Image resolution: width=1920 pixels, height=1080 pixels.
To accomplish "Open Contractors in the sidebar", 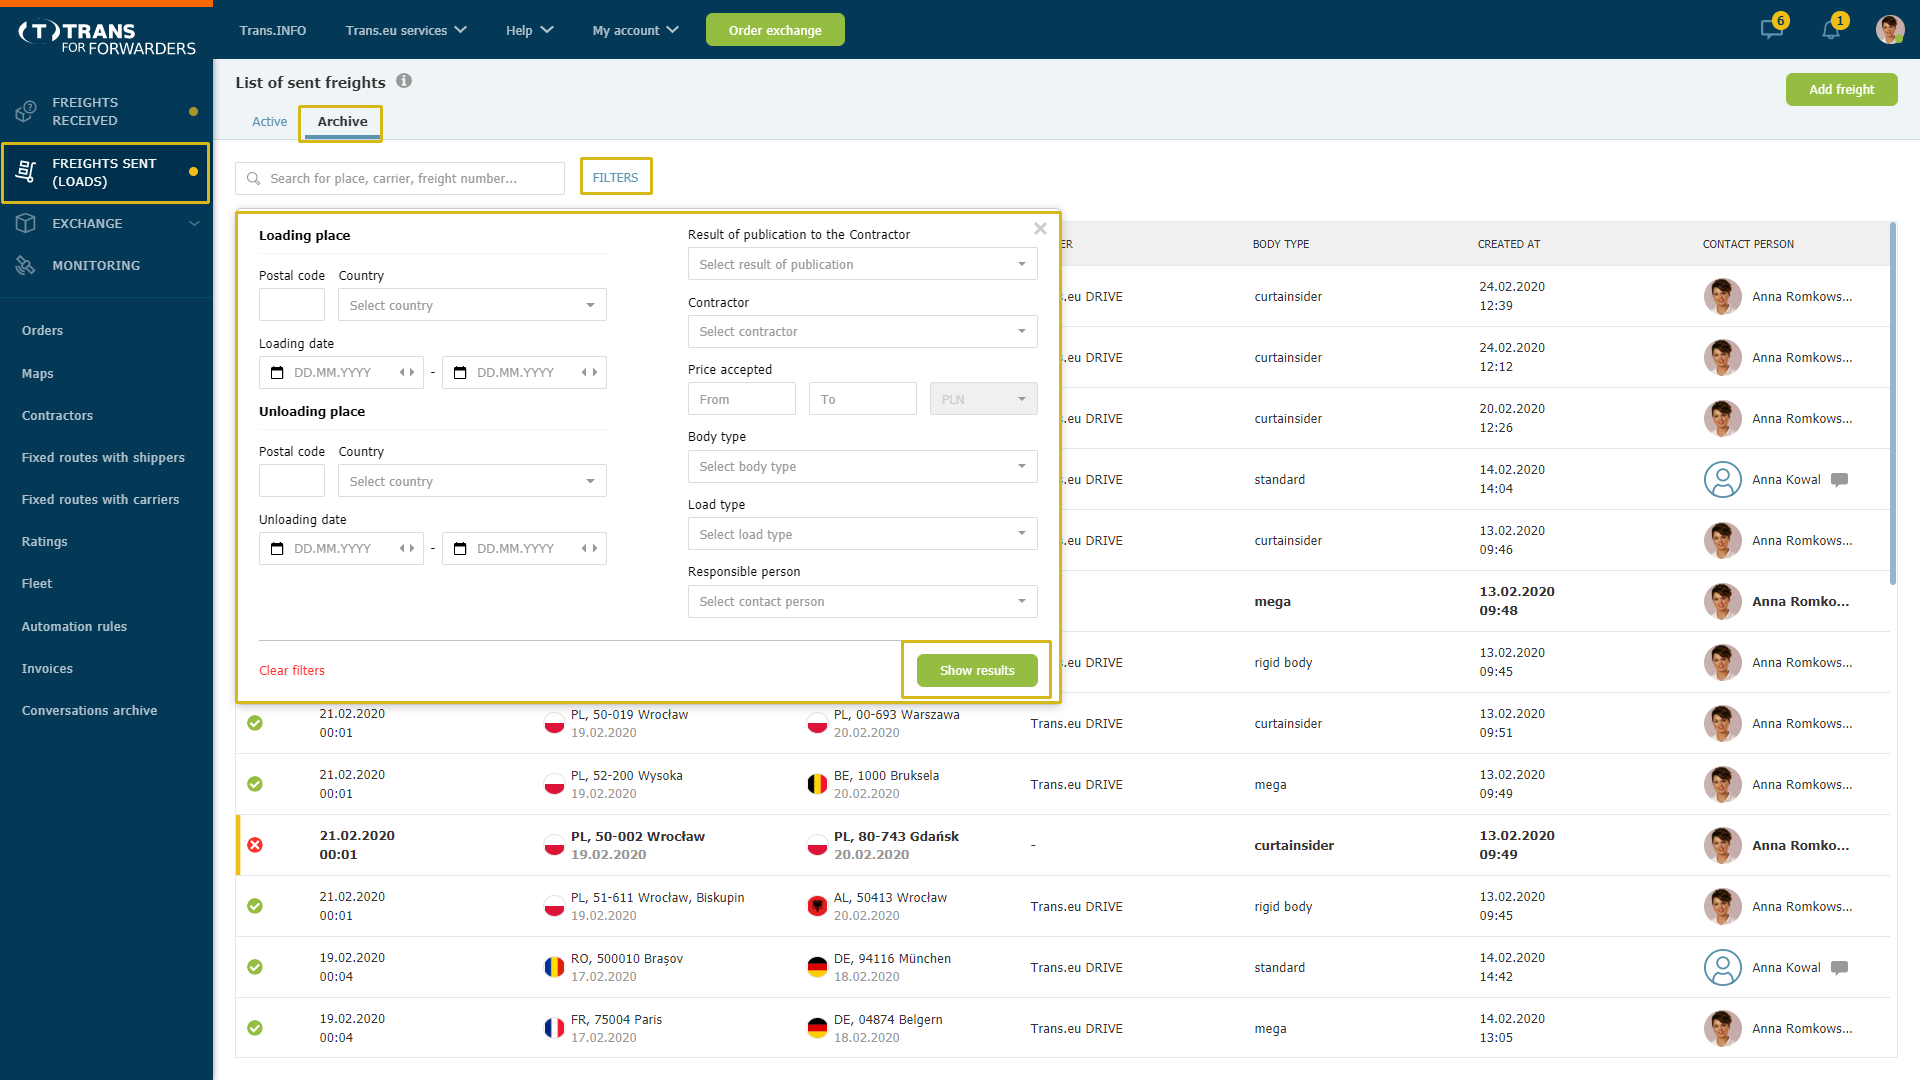I will [57, 415].
